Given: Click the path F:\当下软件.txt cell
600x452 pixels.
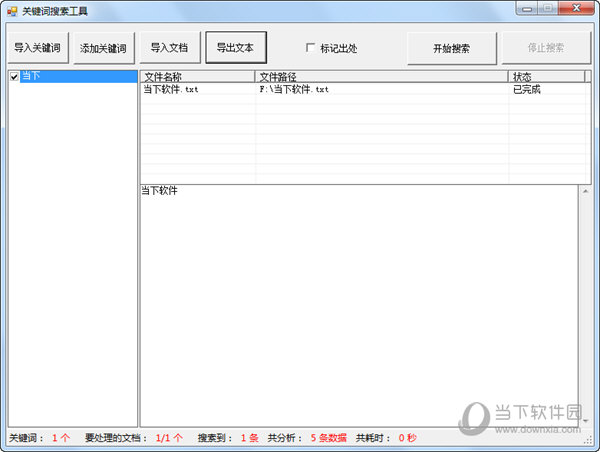Looking at the screenshot, I should 294,89.
